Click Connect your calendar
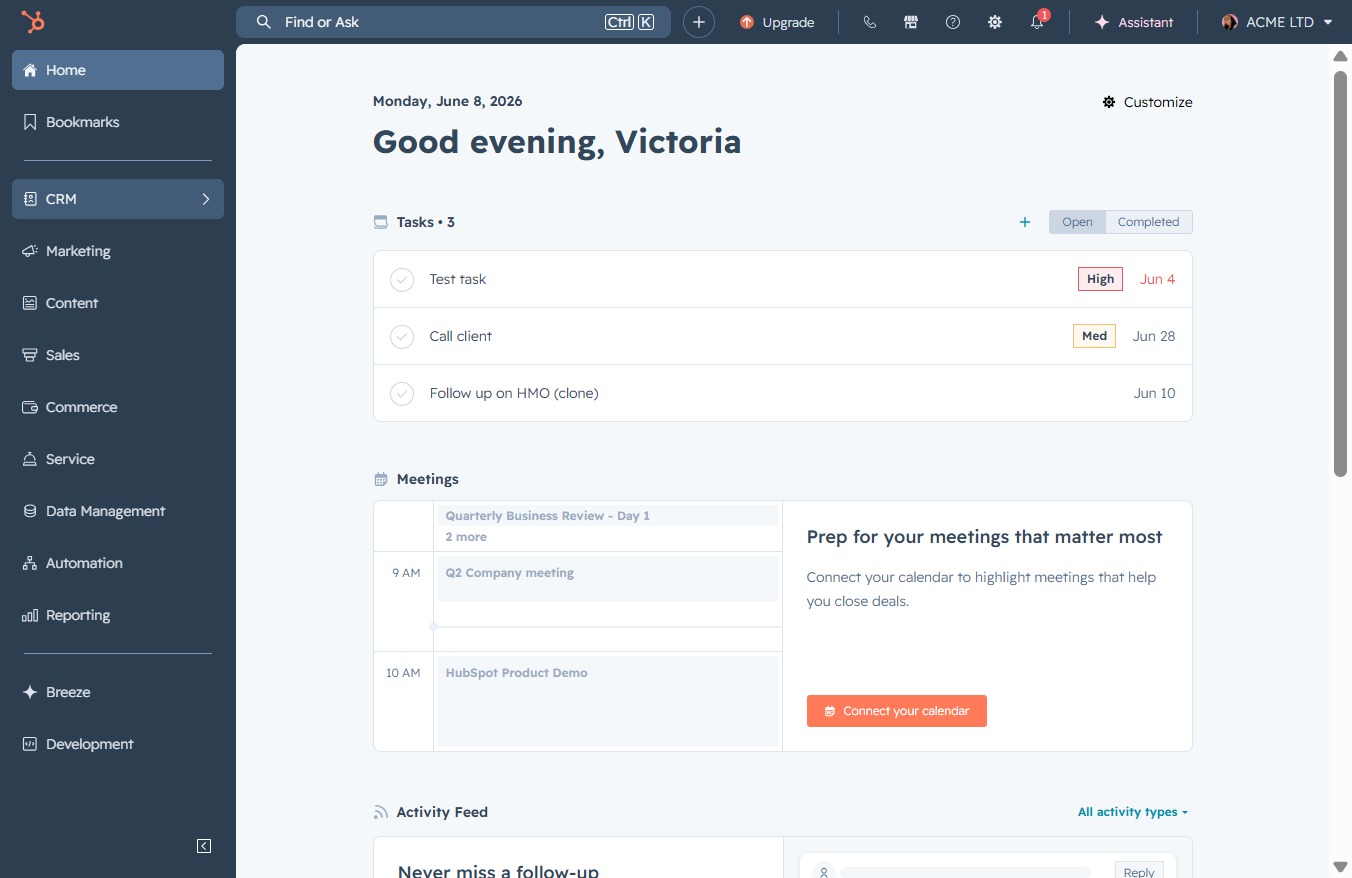Screen dimensions: 1352x878 (x=896, y=711)
